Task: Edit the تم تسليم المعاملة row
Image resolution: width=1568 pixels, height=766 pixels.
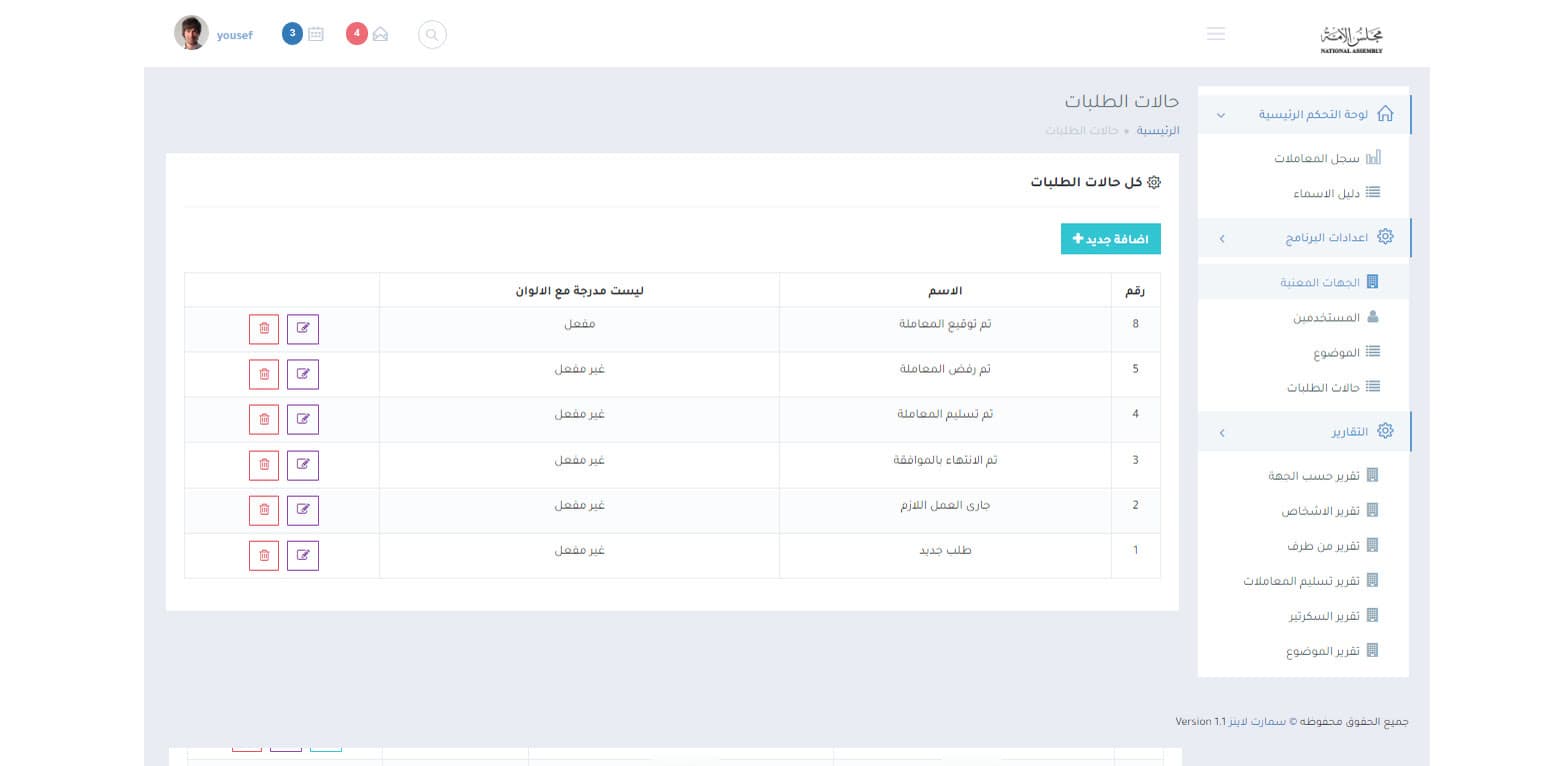Action: 303,419
